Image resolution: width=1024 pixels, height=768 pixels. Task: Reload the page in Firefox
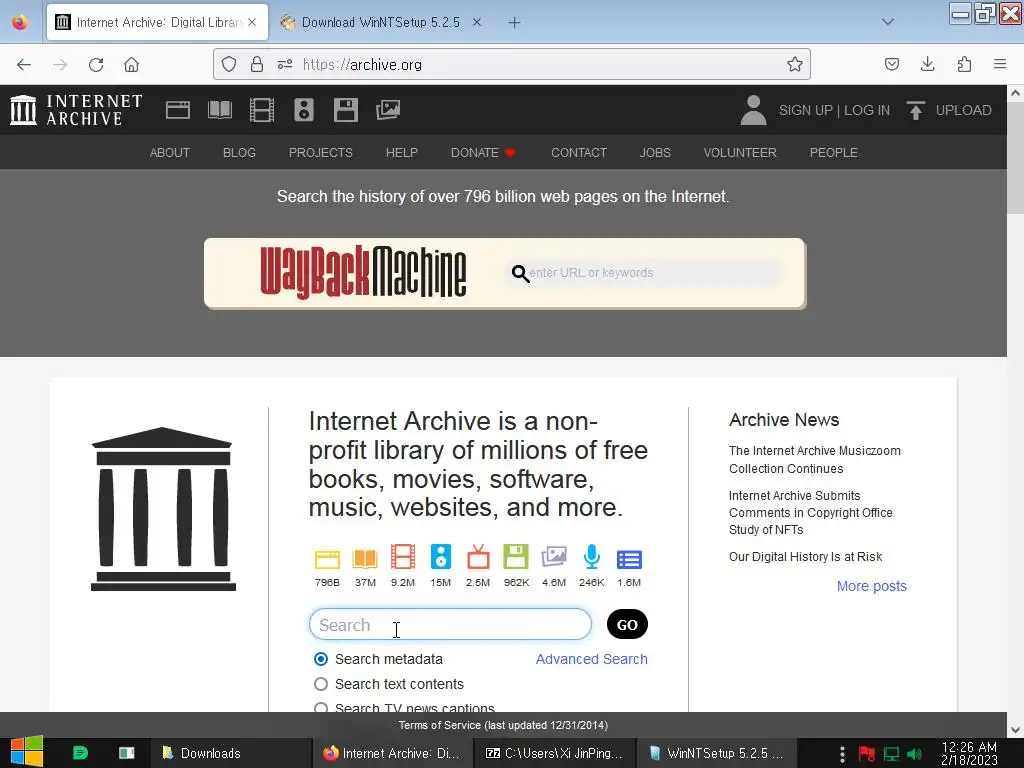(x=96, y=65)
